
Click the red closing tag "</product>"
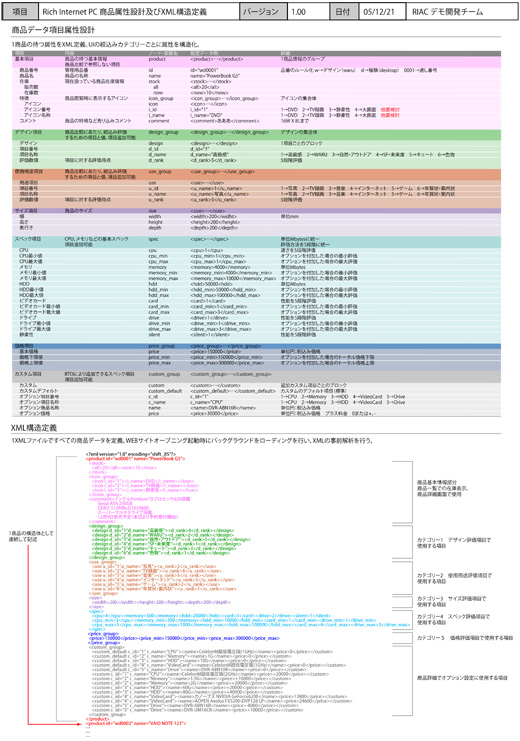(x=97, y=719)
